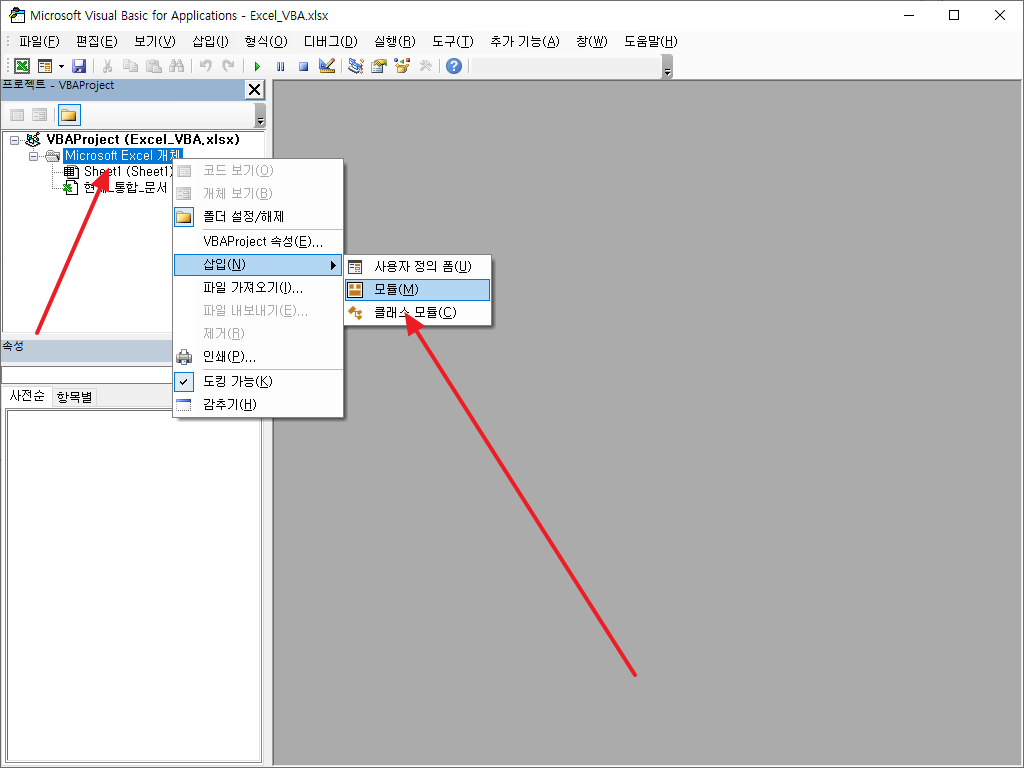Screen dimensions: 1024x768
Task: Select VBAProject (Excel_VBA.xlsx) root item
Action: pyautogui.click(x=143, y=140)
